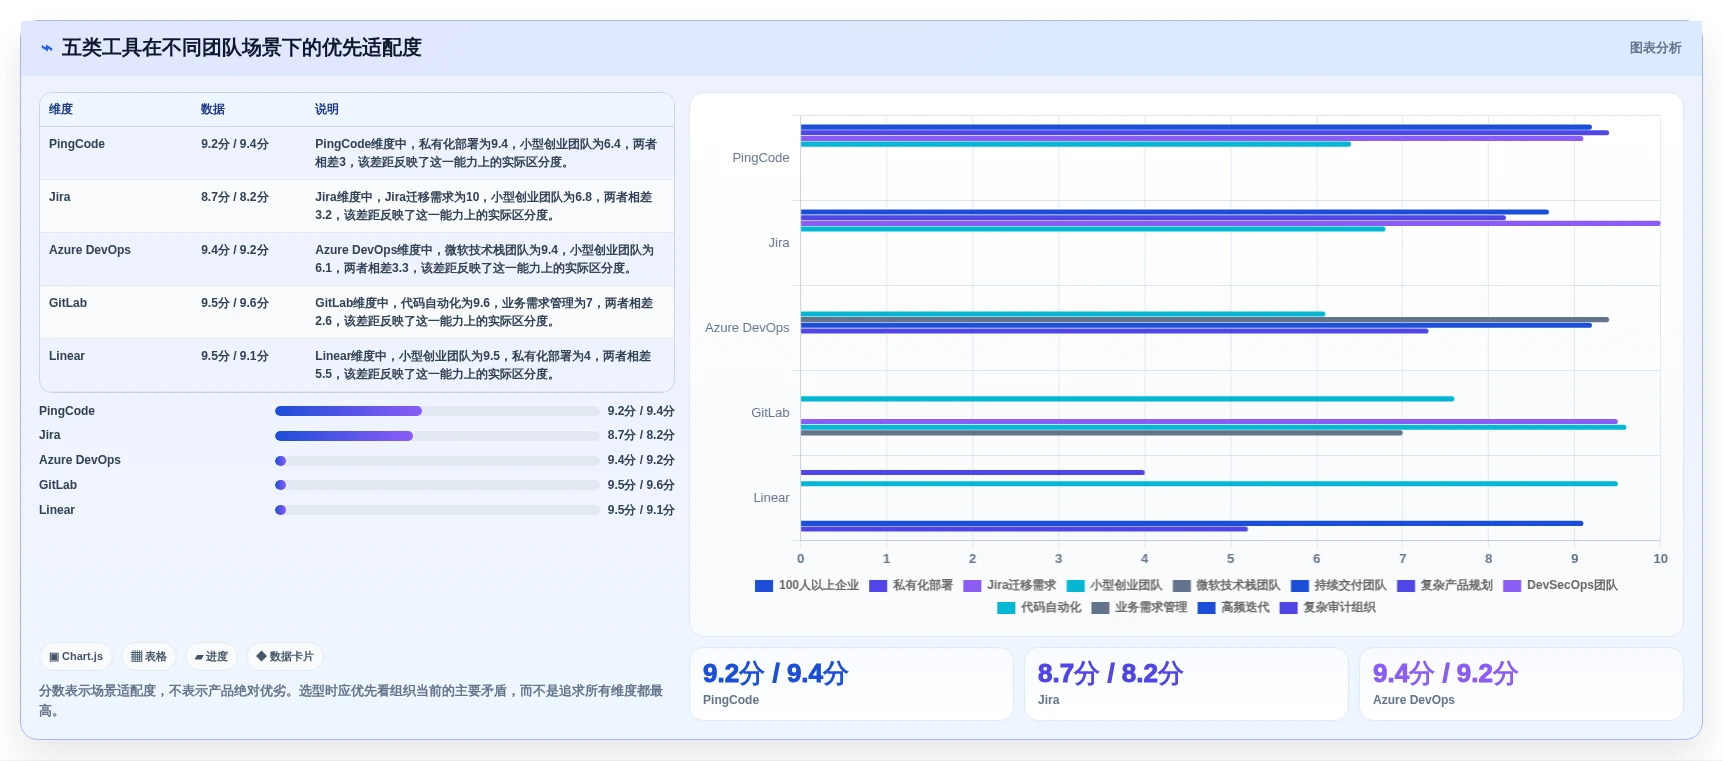Click the table value 9.2分 / 9.4分 for PingCode

point(235,144)
